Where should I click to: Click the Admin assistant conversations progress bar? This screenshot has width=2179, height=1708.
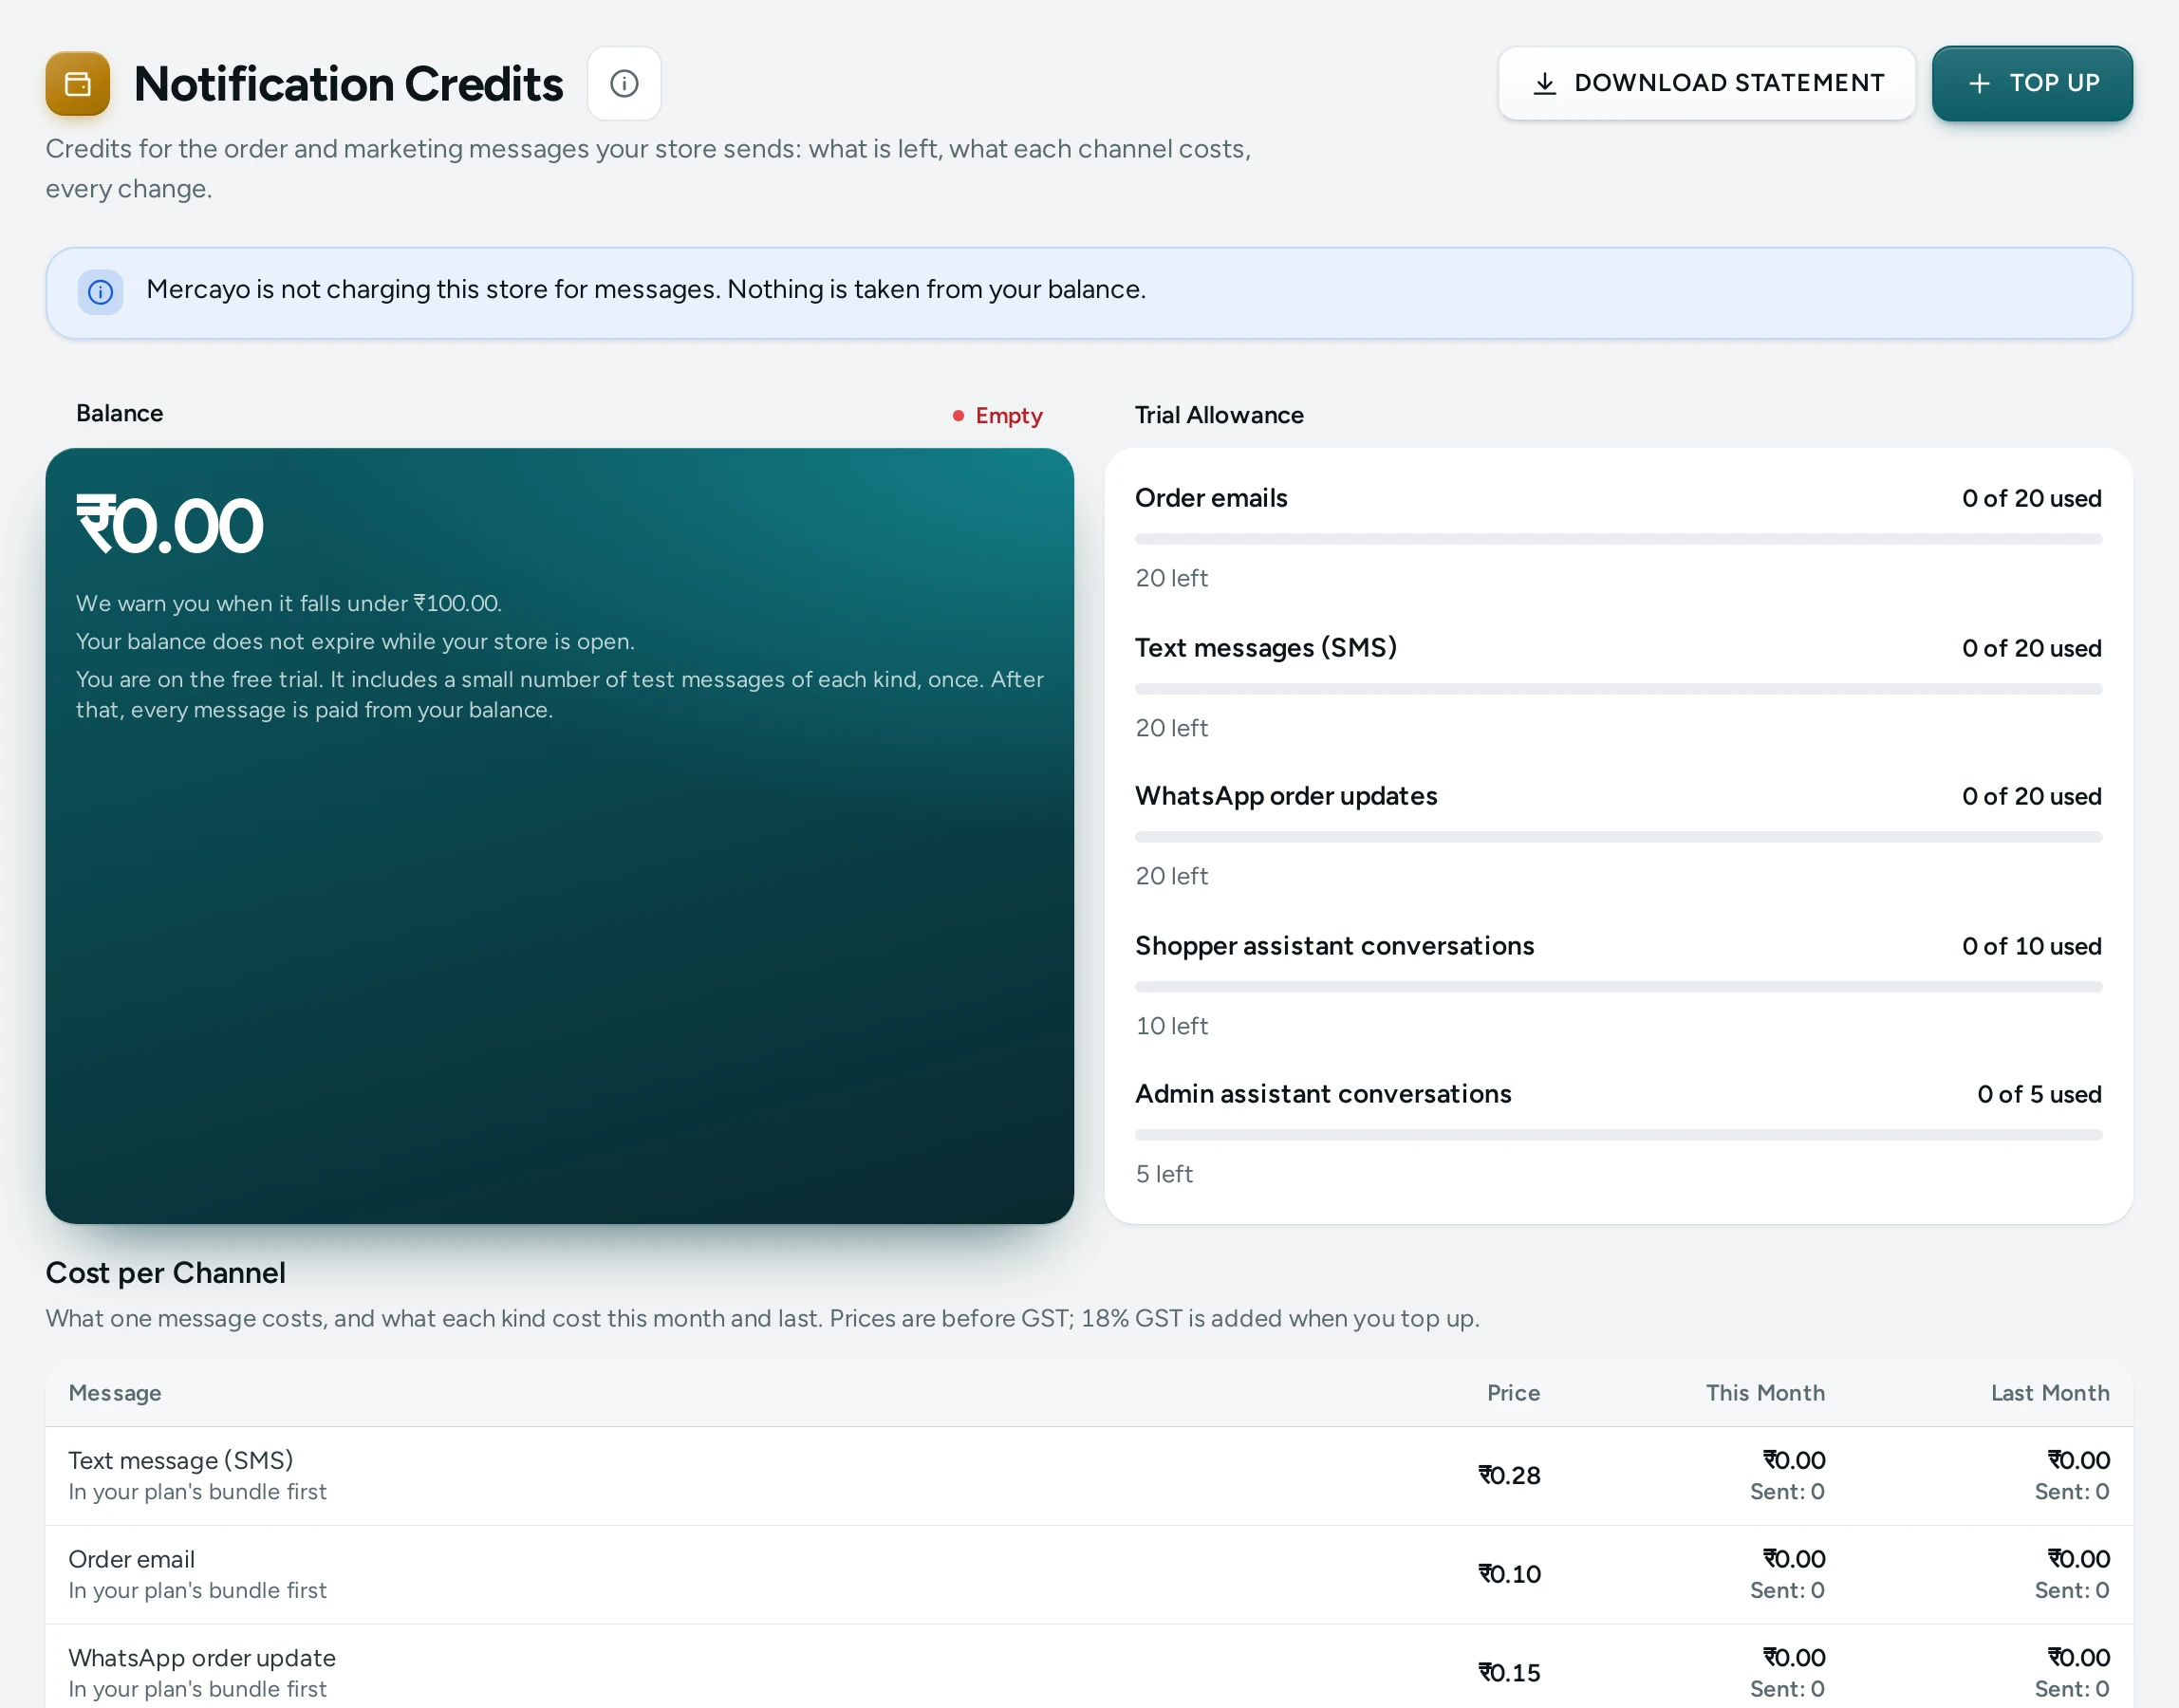pos(1618,1135)
